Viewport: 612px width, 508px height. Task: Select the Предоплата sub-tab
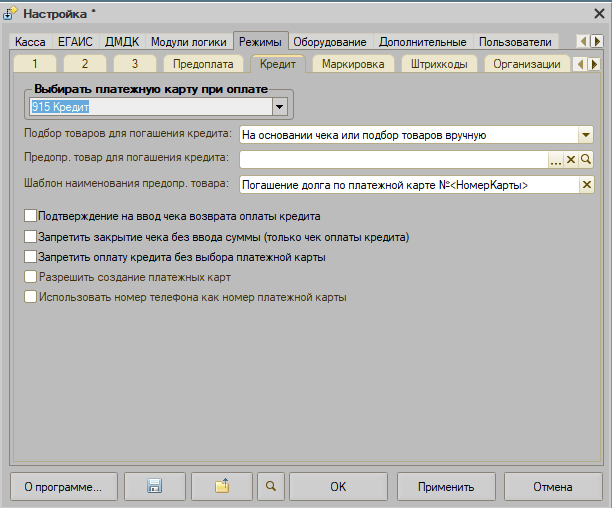pos(203,64)
